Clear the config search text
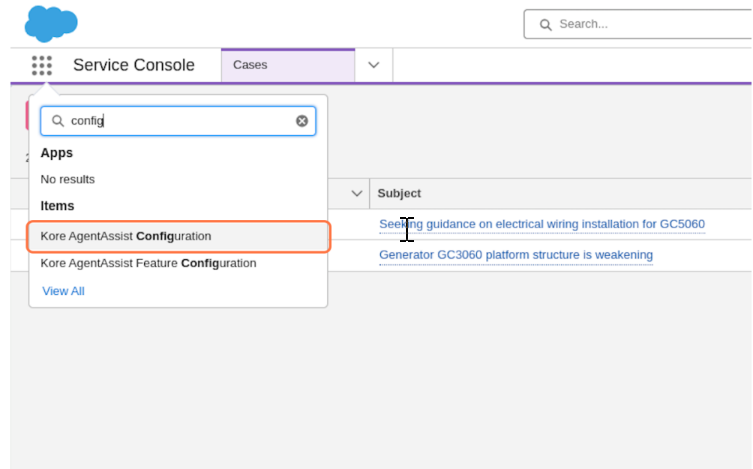753x469 pixels. tap(302, 121)
